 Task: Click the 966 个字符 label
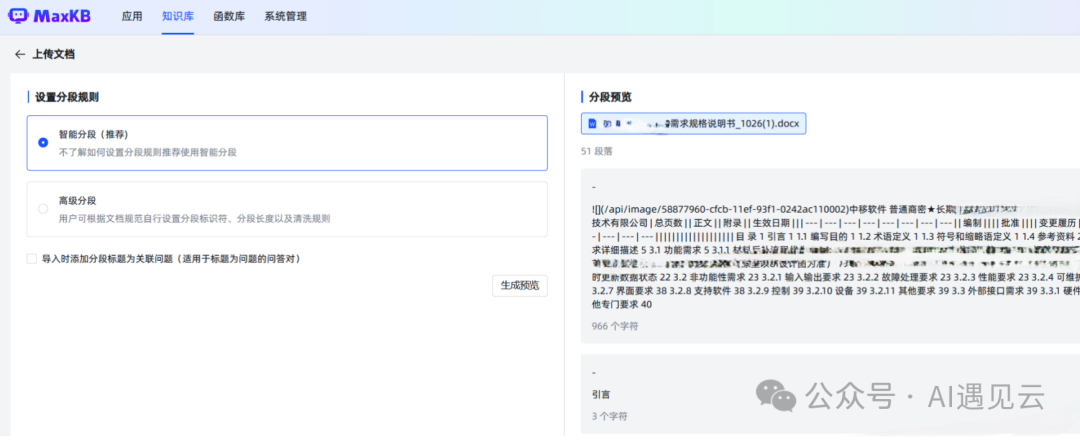coord(614,326)
